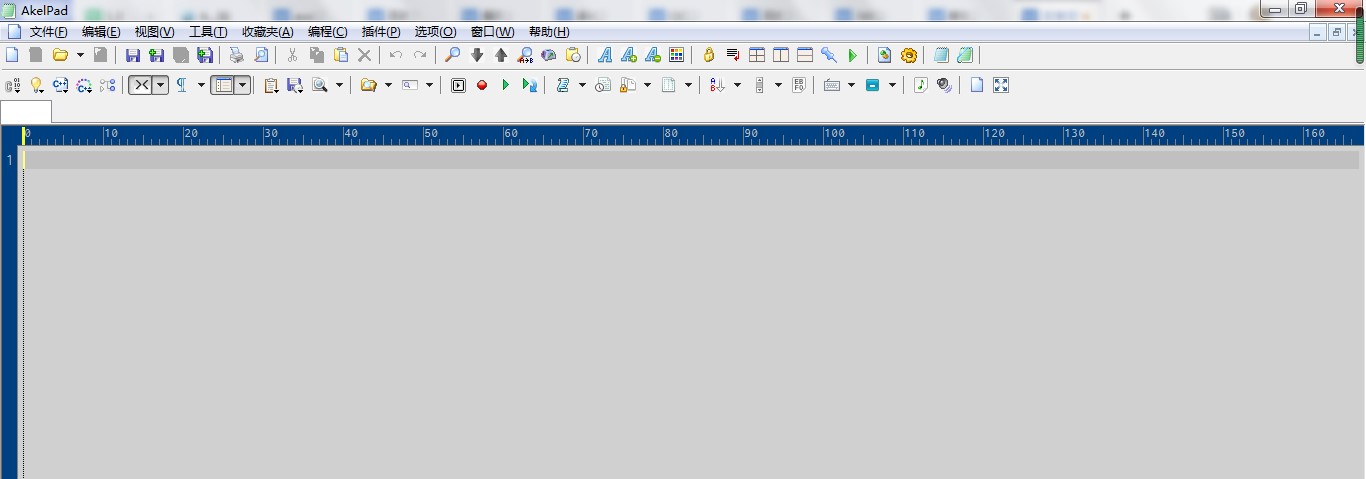The width and height of the screenshot is (1366, 479).
Task: Open the 插件(P) menu
Action: pyautogui.click(x=381, y=32)
